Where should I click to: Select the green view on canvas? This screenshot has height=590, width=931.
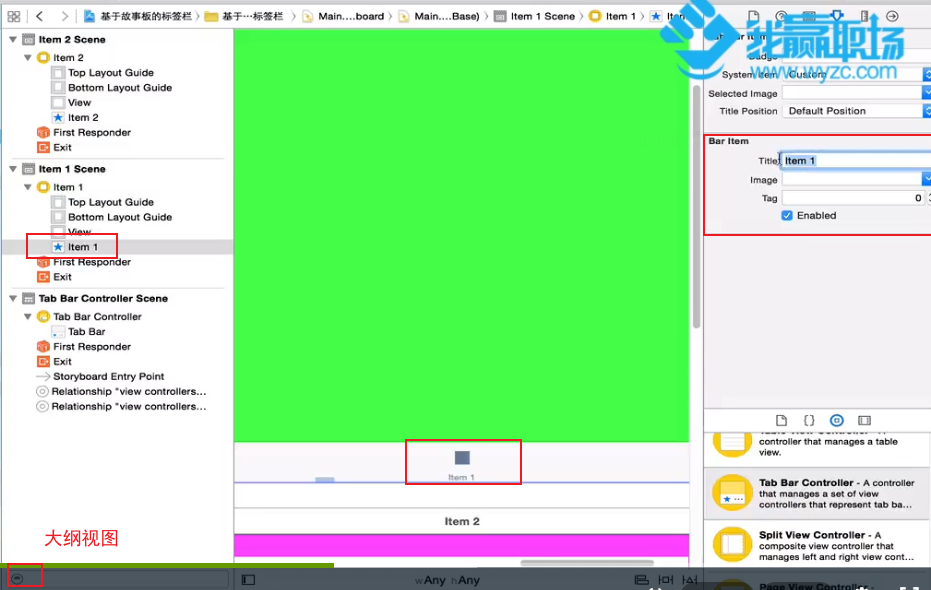coord(461,235)
